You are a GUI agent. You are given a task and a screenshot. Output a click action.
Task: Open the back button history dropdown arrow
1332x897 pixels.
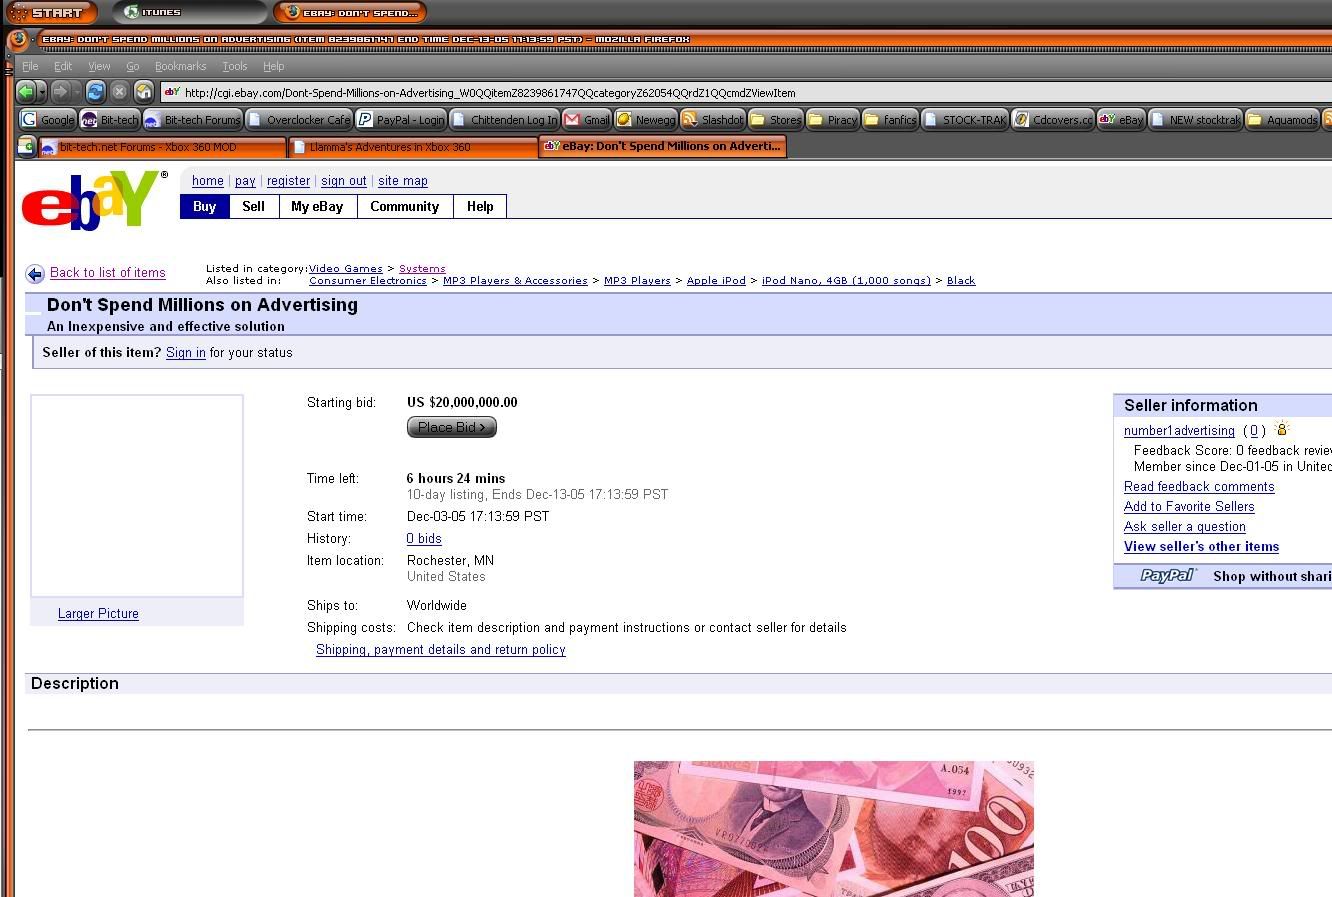[42, 92]
